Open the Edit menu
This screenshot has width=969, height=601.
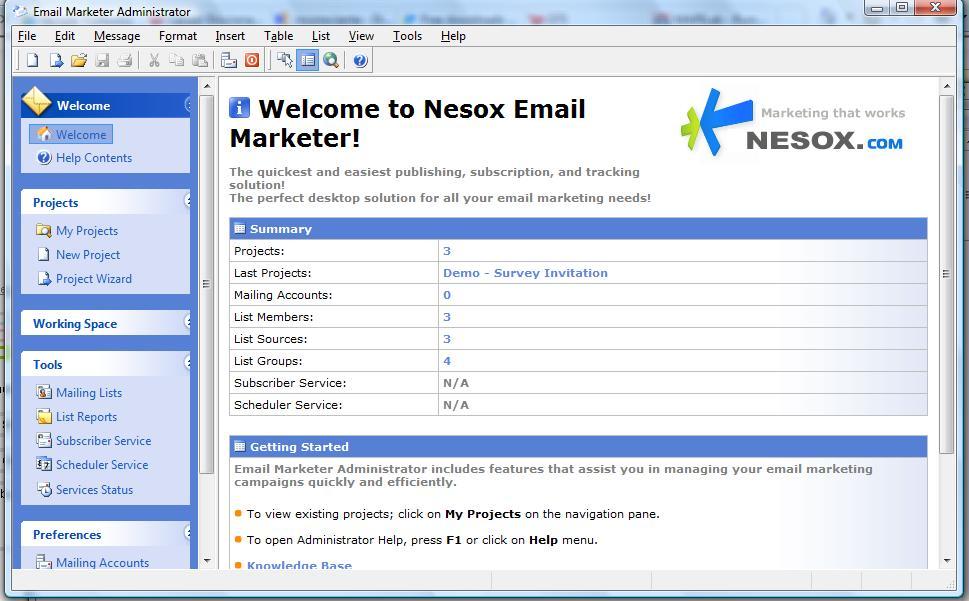tap(65, 36)
